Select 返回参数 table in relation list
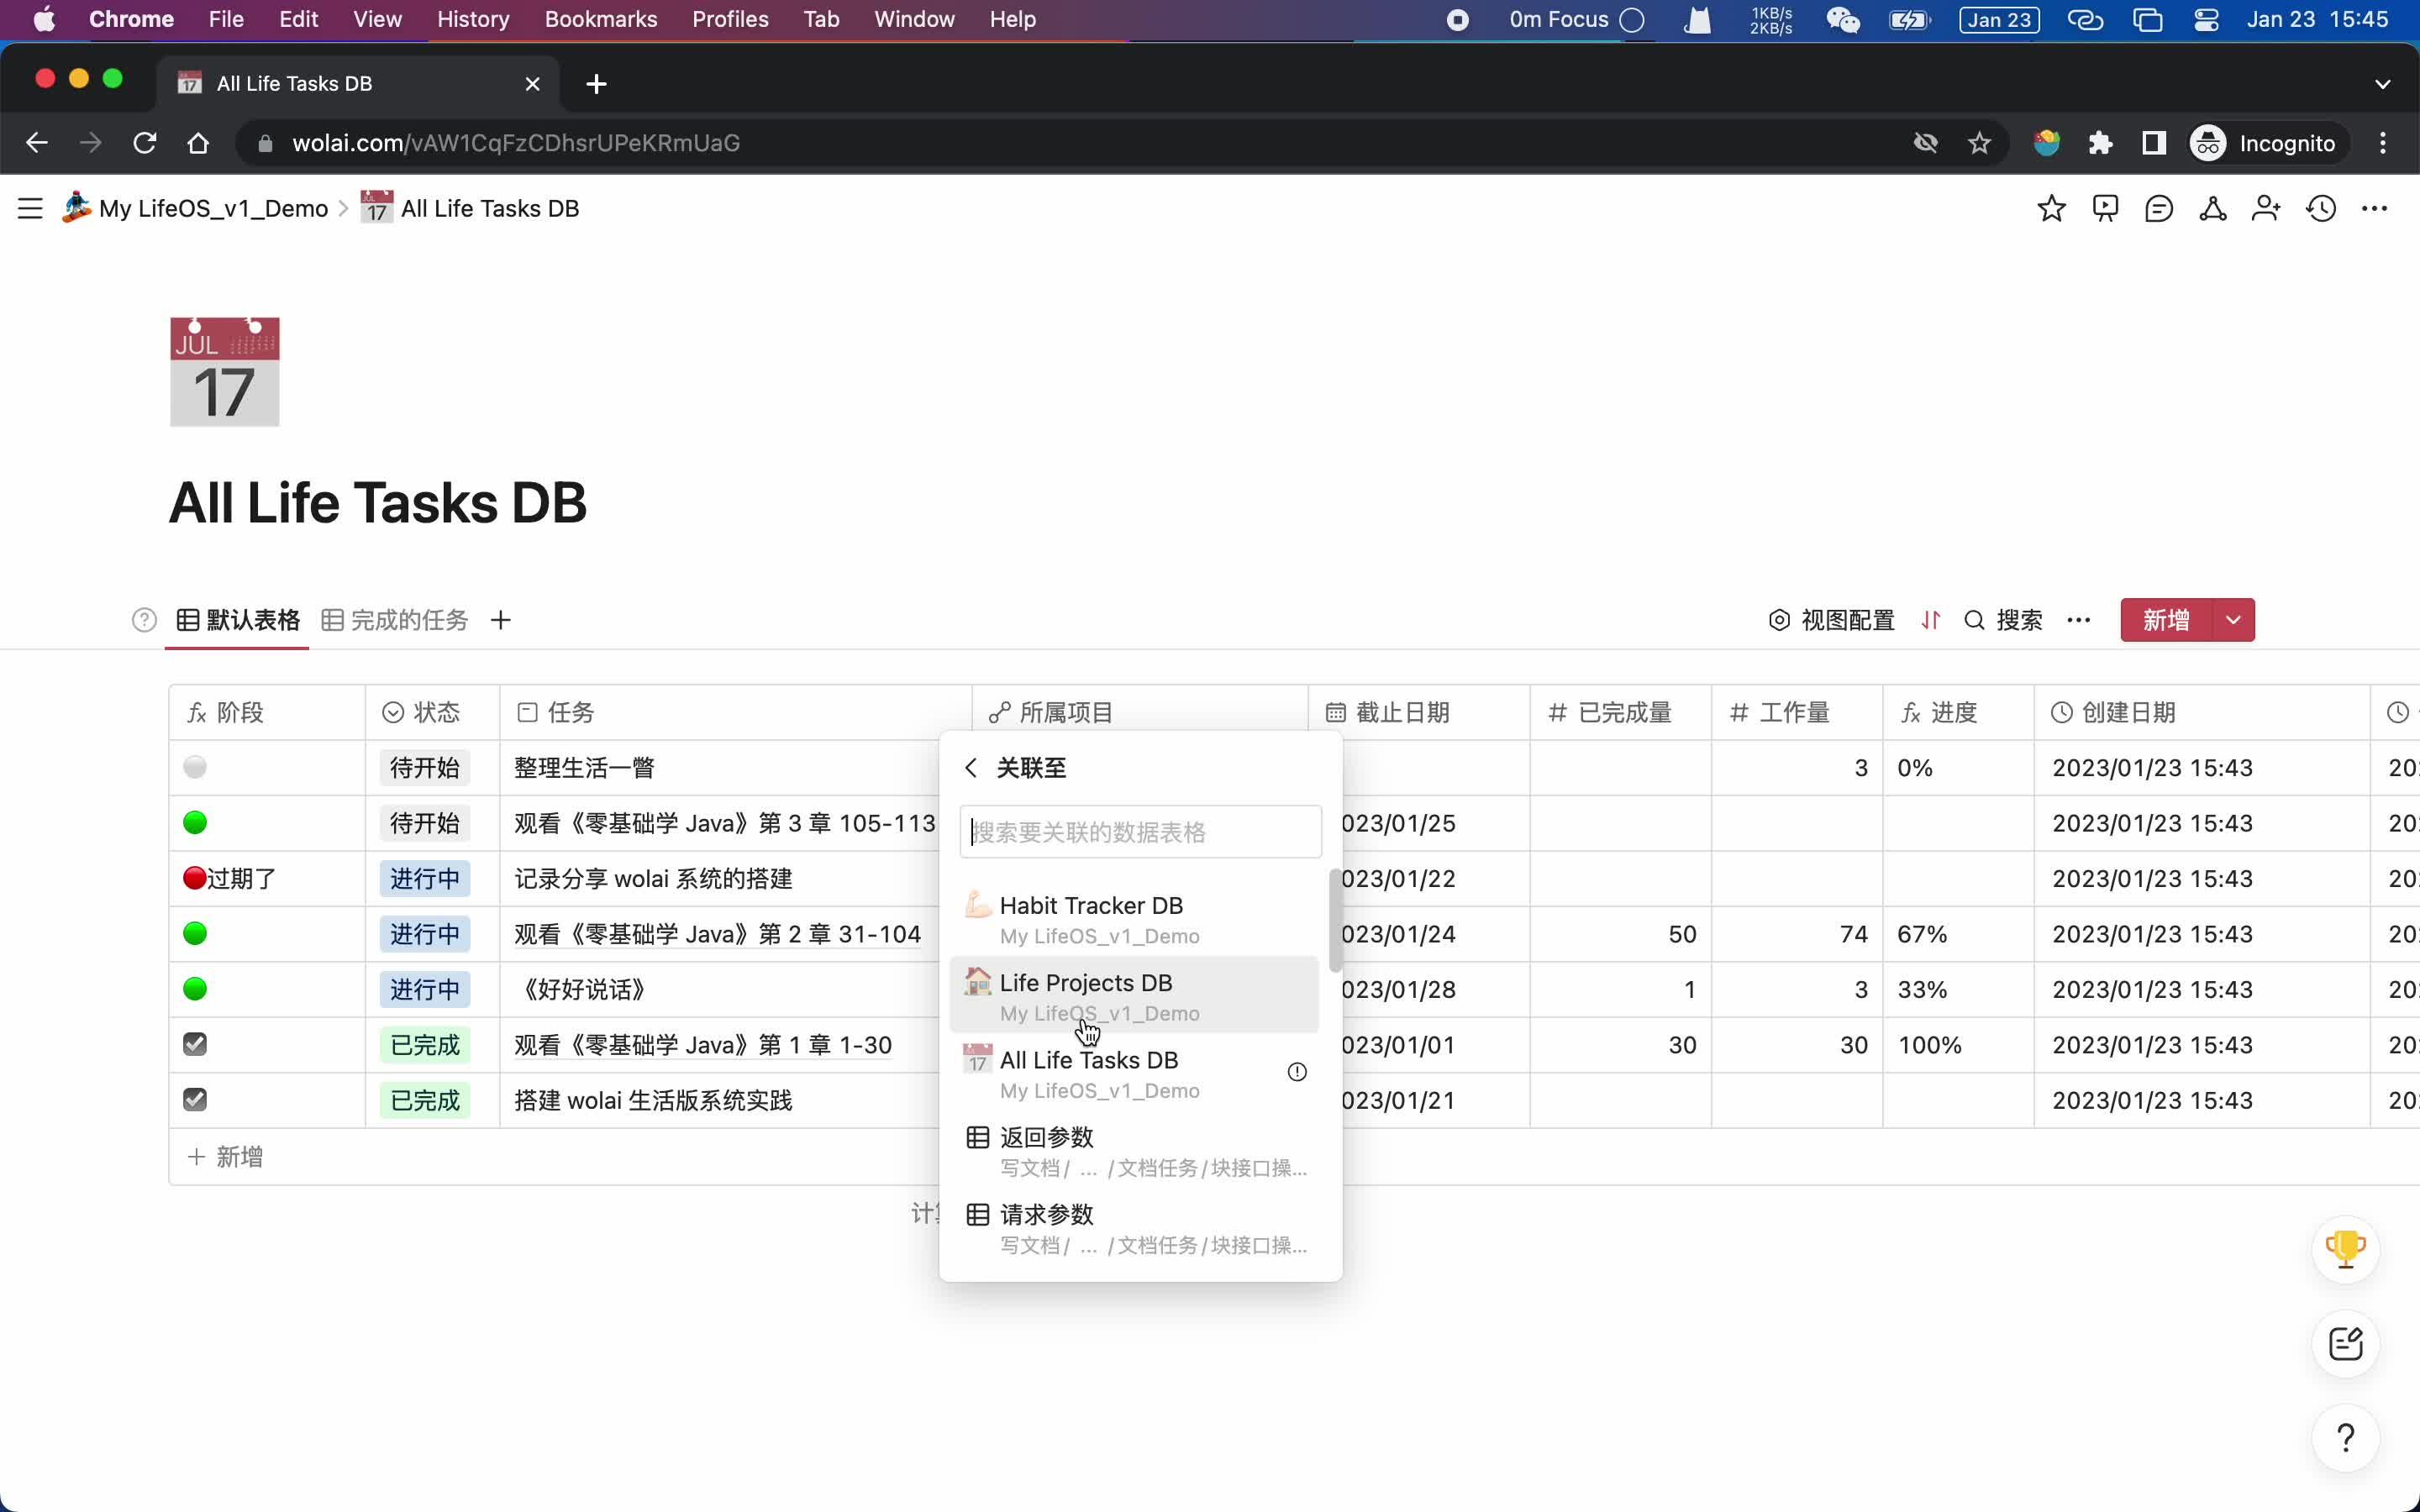The height and width of the screenshot is (1512, 2420). 1134,1150
